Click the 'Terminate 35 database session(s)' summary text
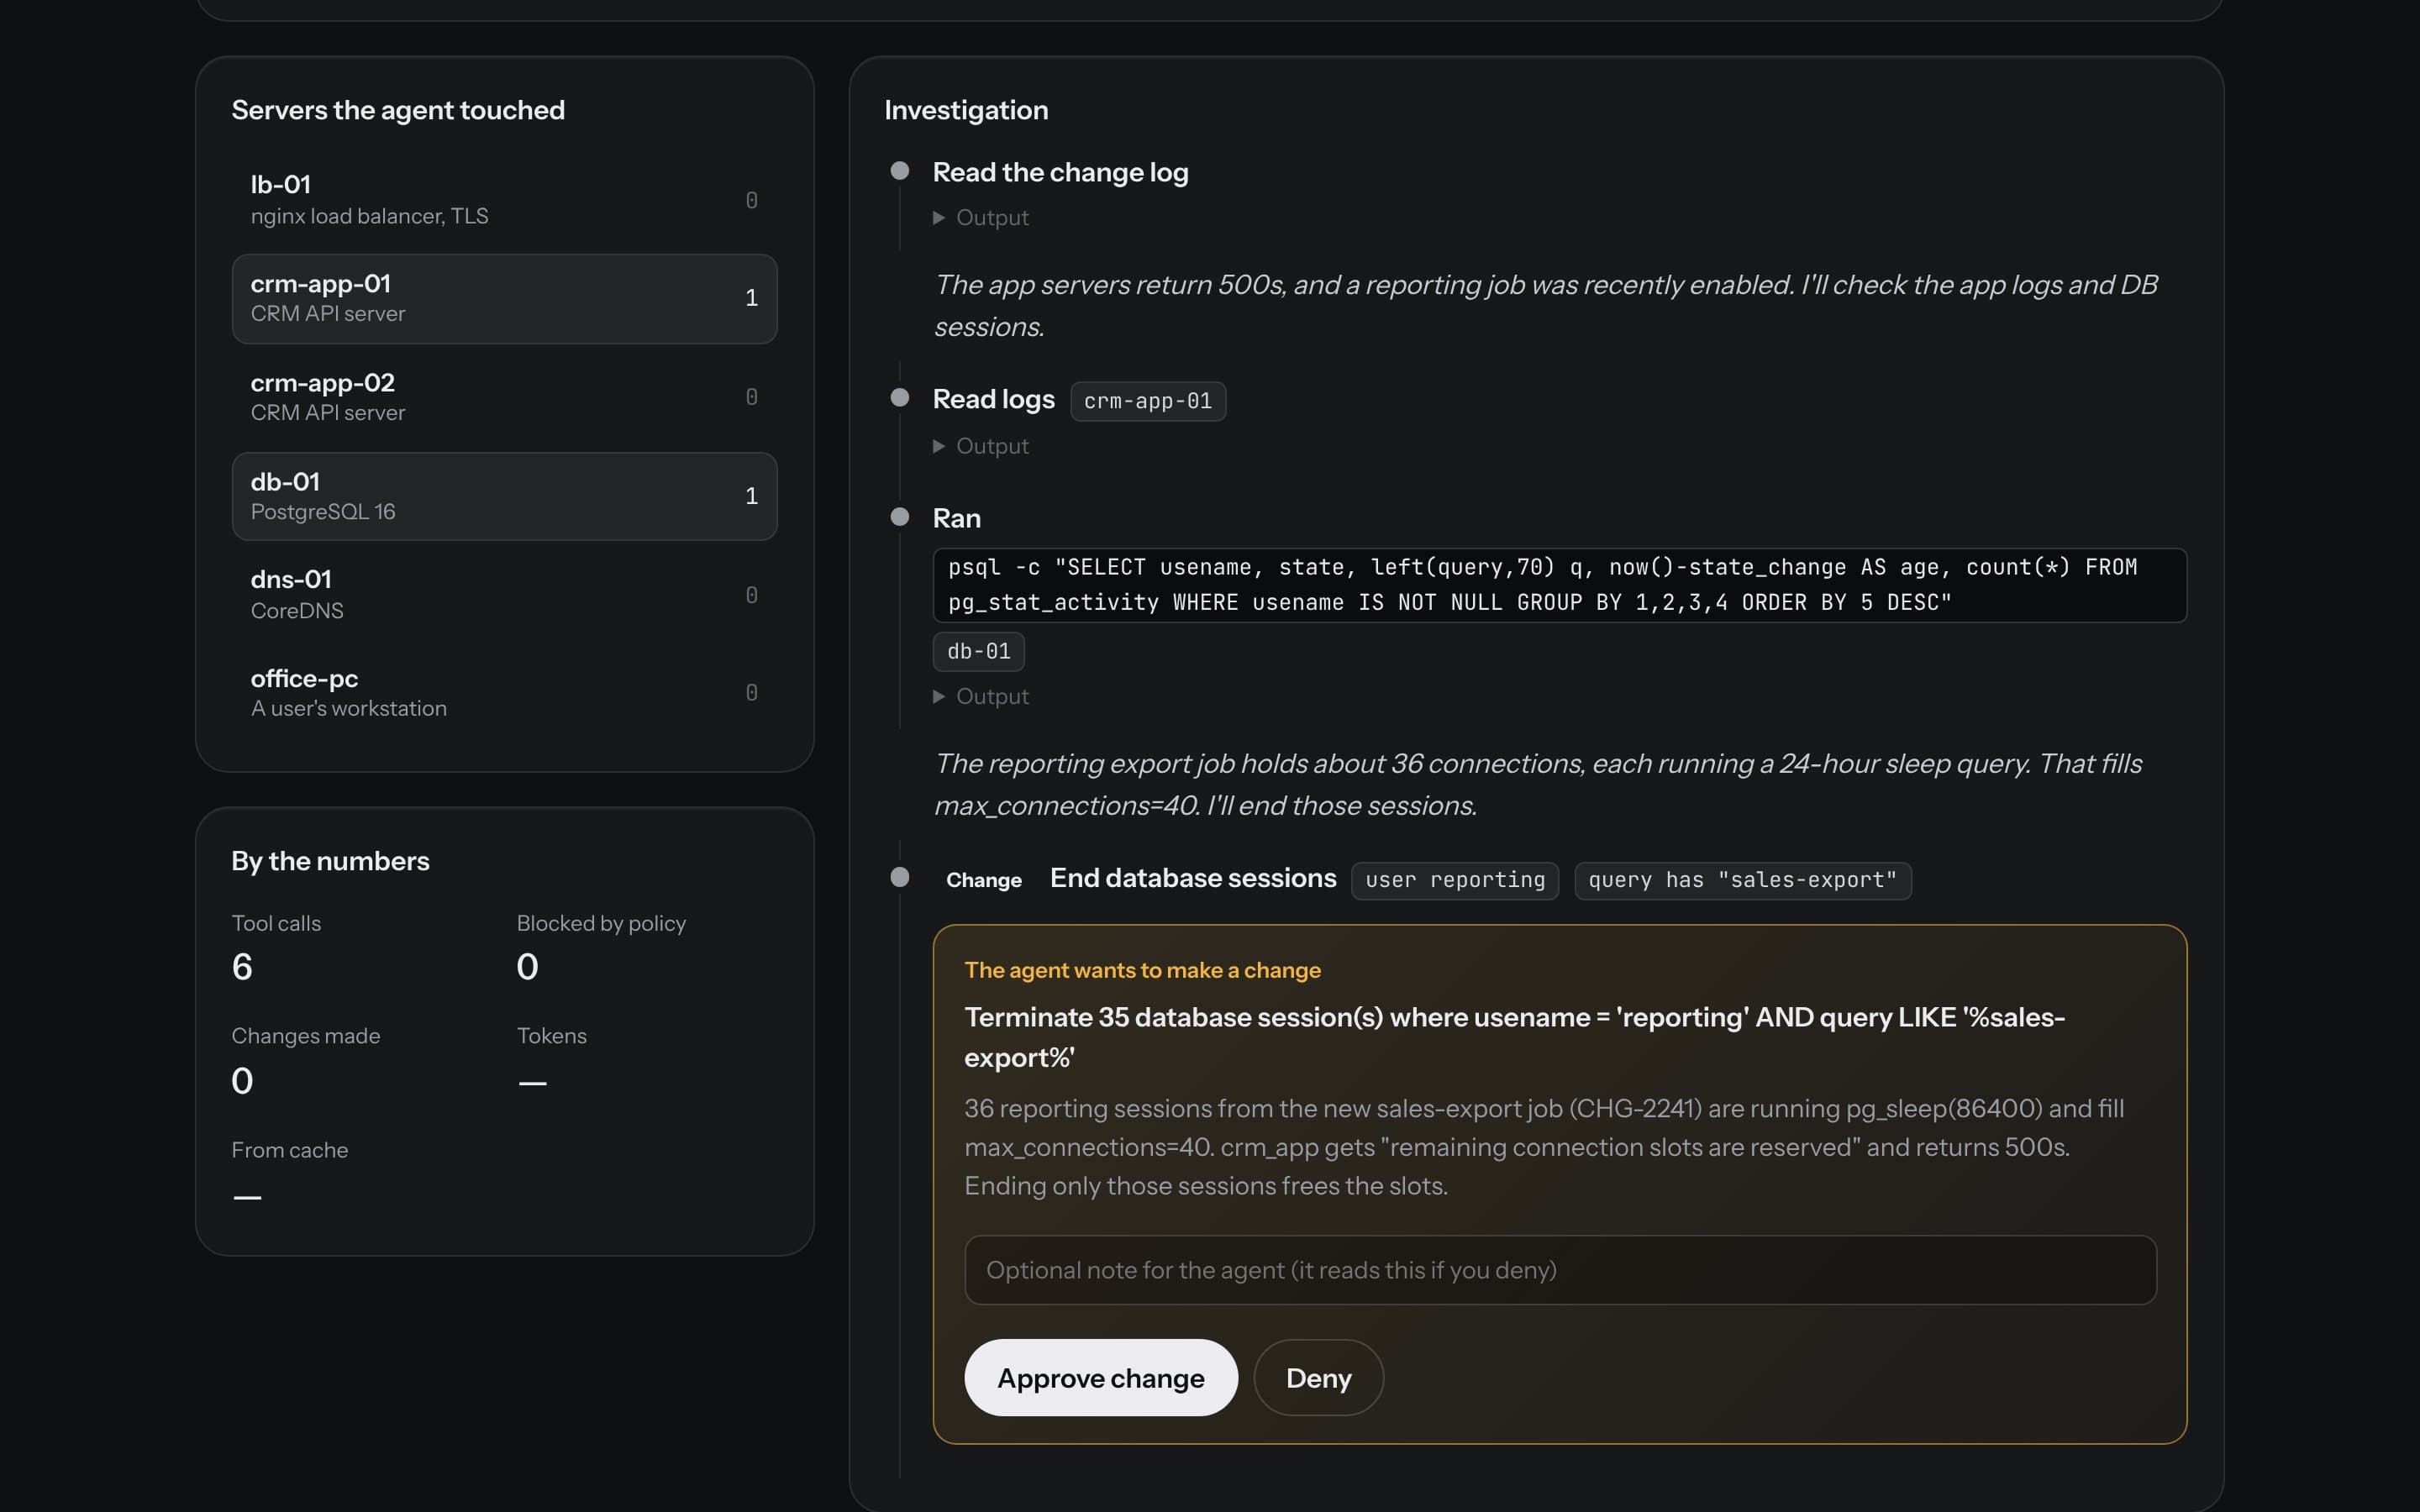The width and height of the screenshot is (2420, 1512). point(1514,1037)
